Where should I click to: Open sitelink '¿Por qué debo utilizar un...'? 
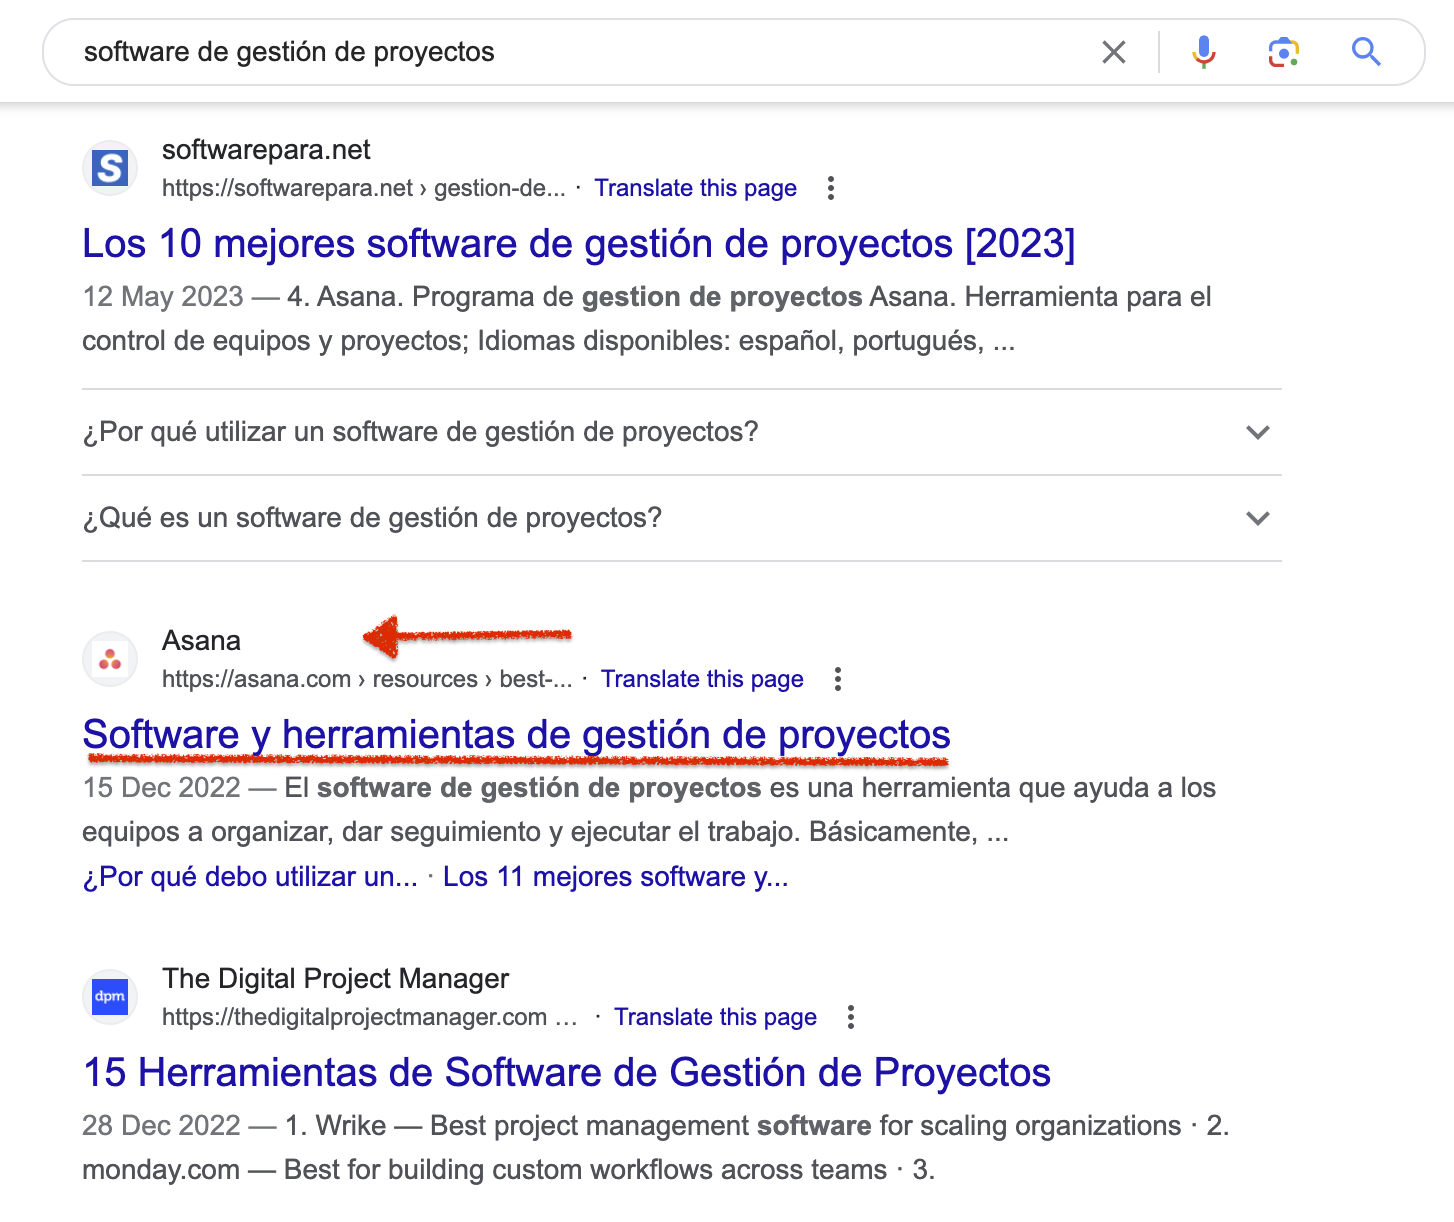250,877
